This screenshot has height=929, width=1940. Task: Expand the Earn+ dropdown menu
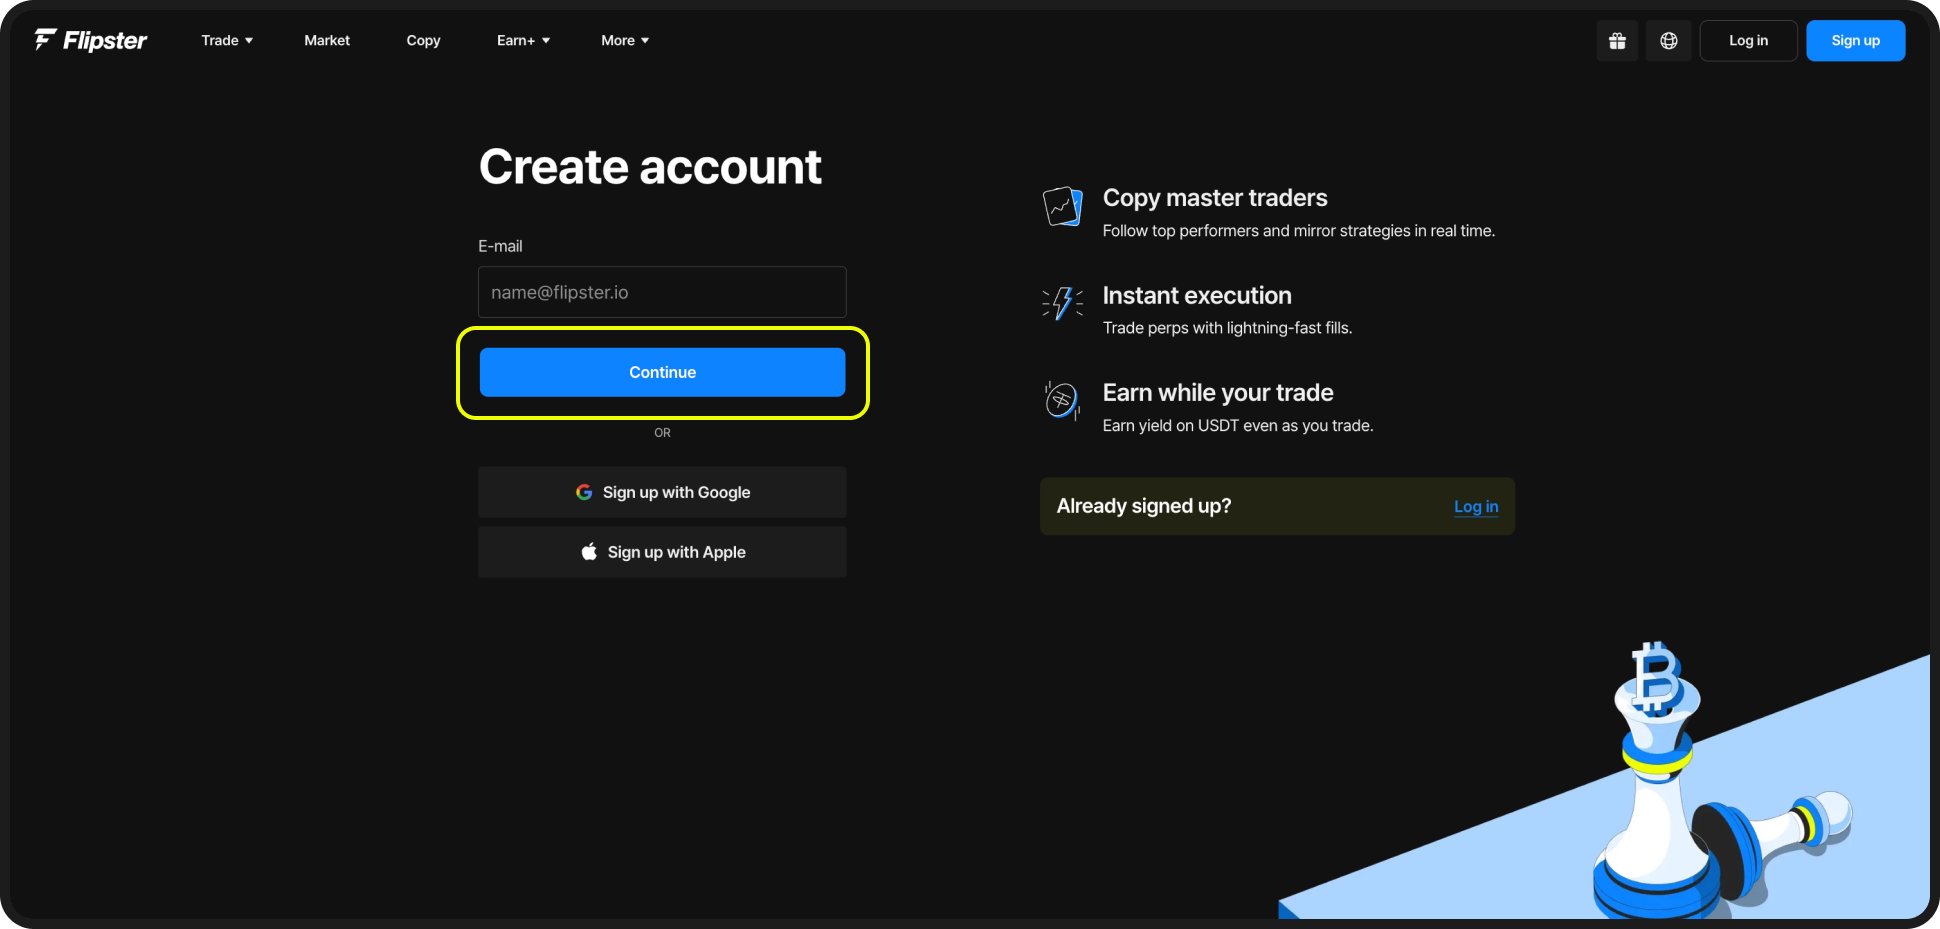point(523,41)
